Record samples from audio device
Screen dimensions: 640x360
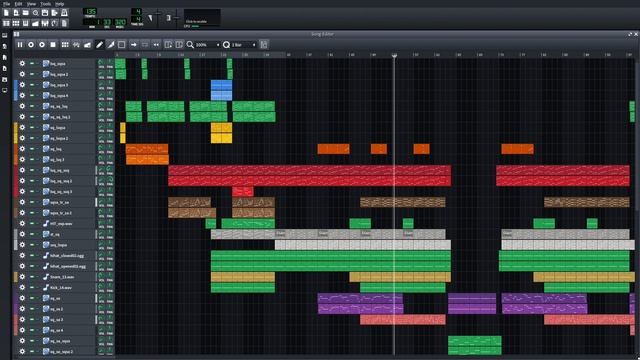(x=31, y=44)
